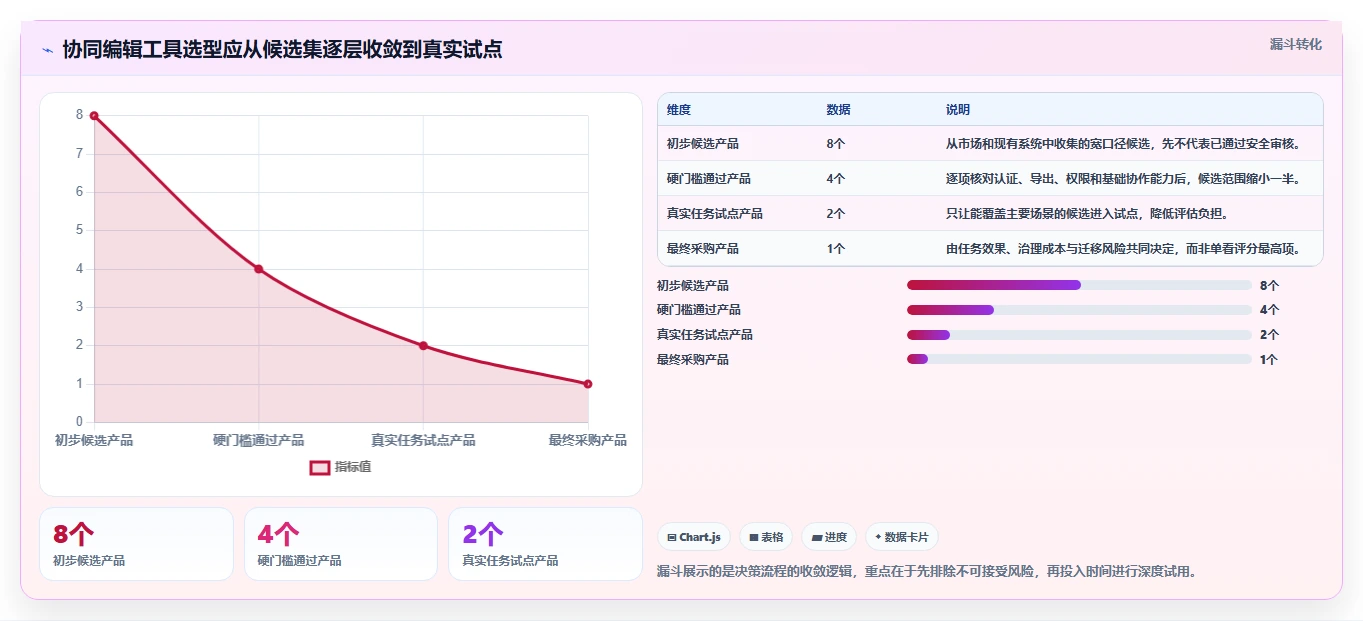The height and width of the screenshot is (621, 1363).
Task: Open the 4个 硬门槛通过产品 stat card
Action: 341,544
